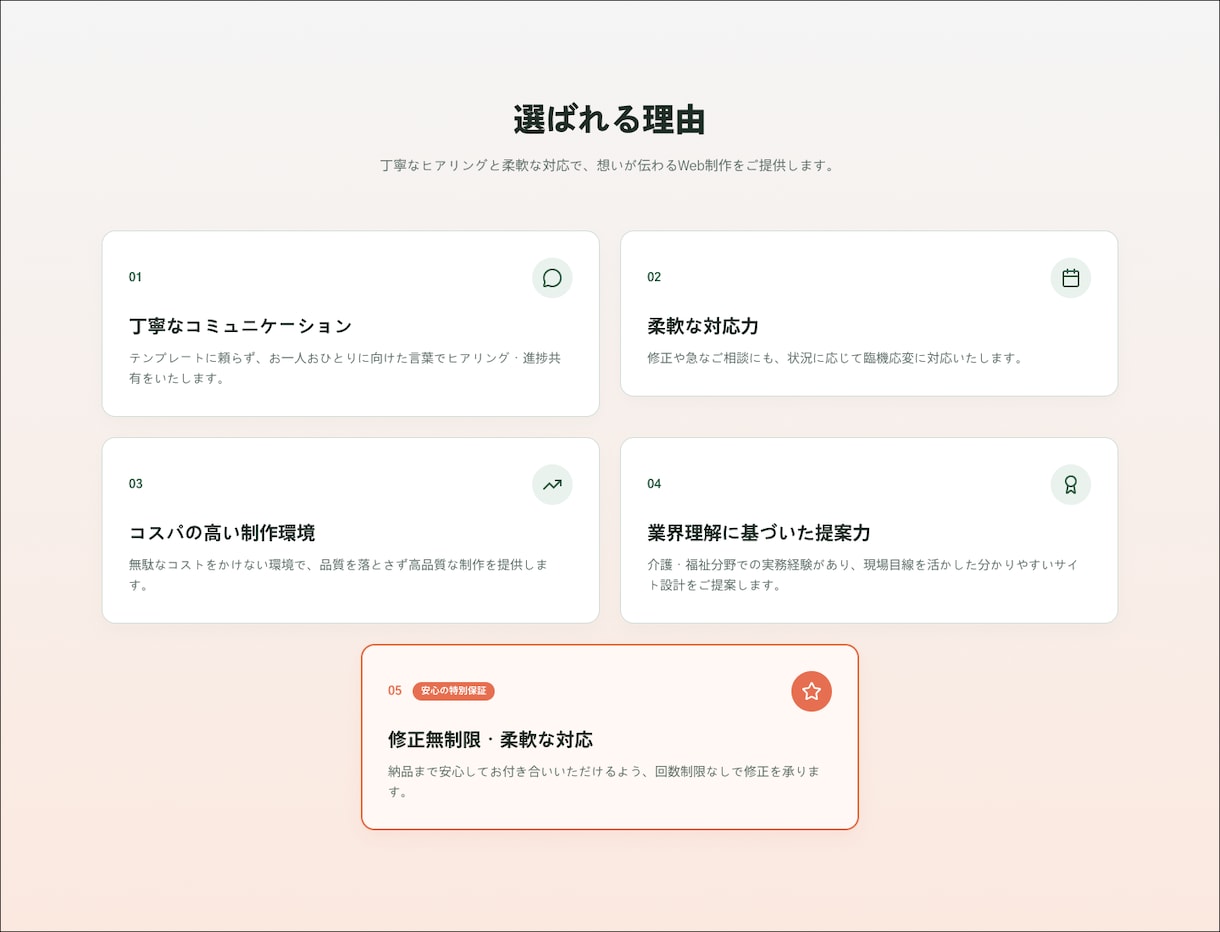Click the number 03 label
Image resolution: width=1220 pixels, height=932 pixels.
tap(136, 484)
